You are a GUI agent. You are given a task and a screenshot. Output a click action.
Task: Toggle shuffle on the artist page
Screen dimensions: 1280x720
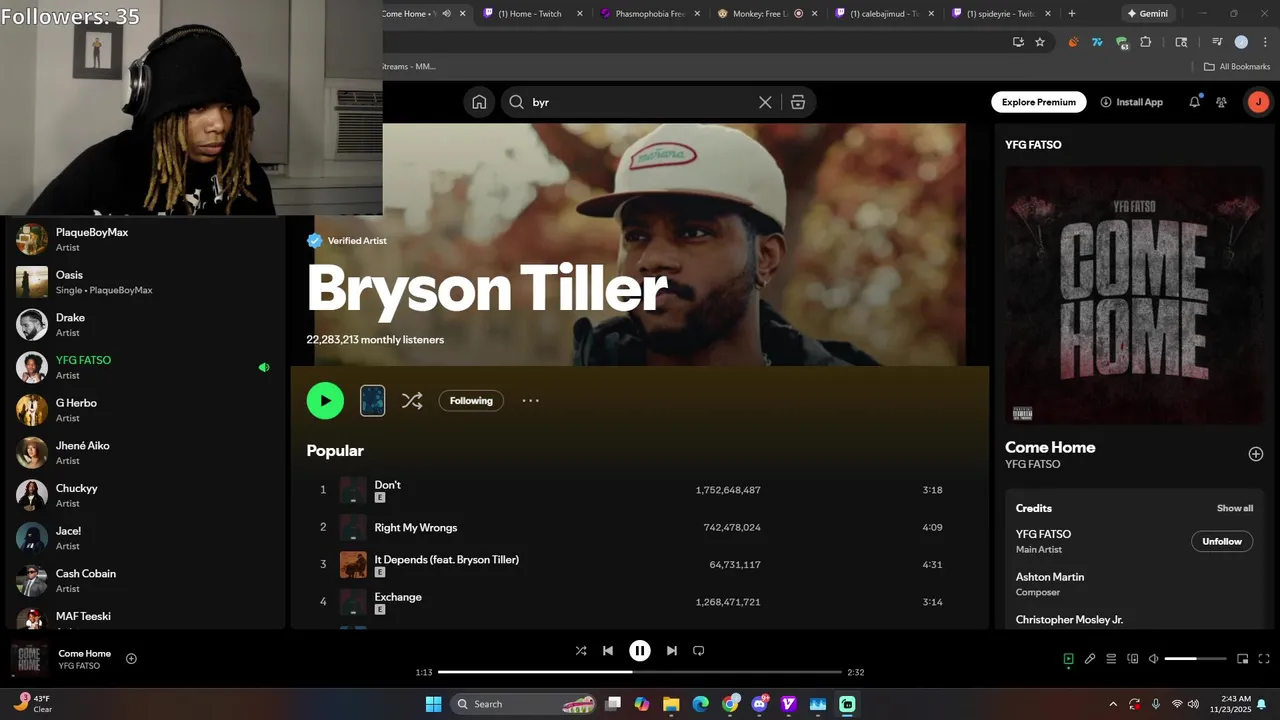pos(412,401)
